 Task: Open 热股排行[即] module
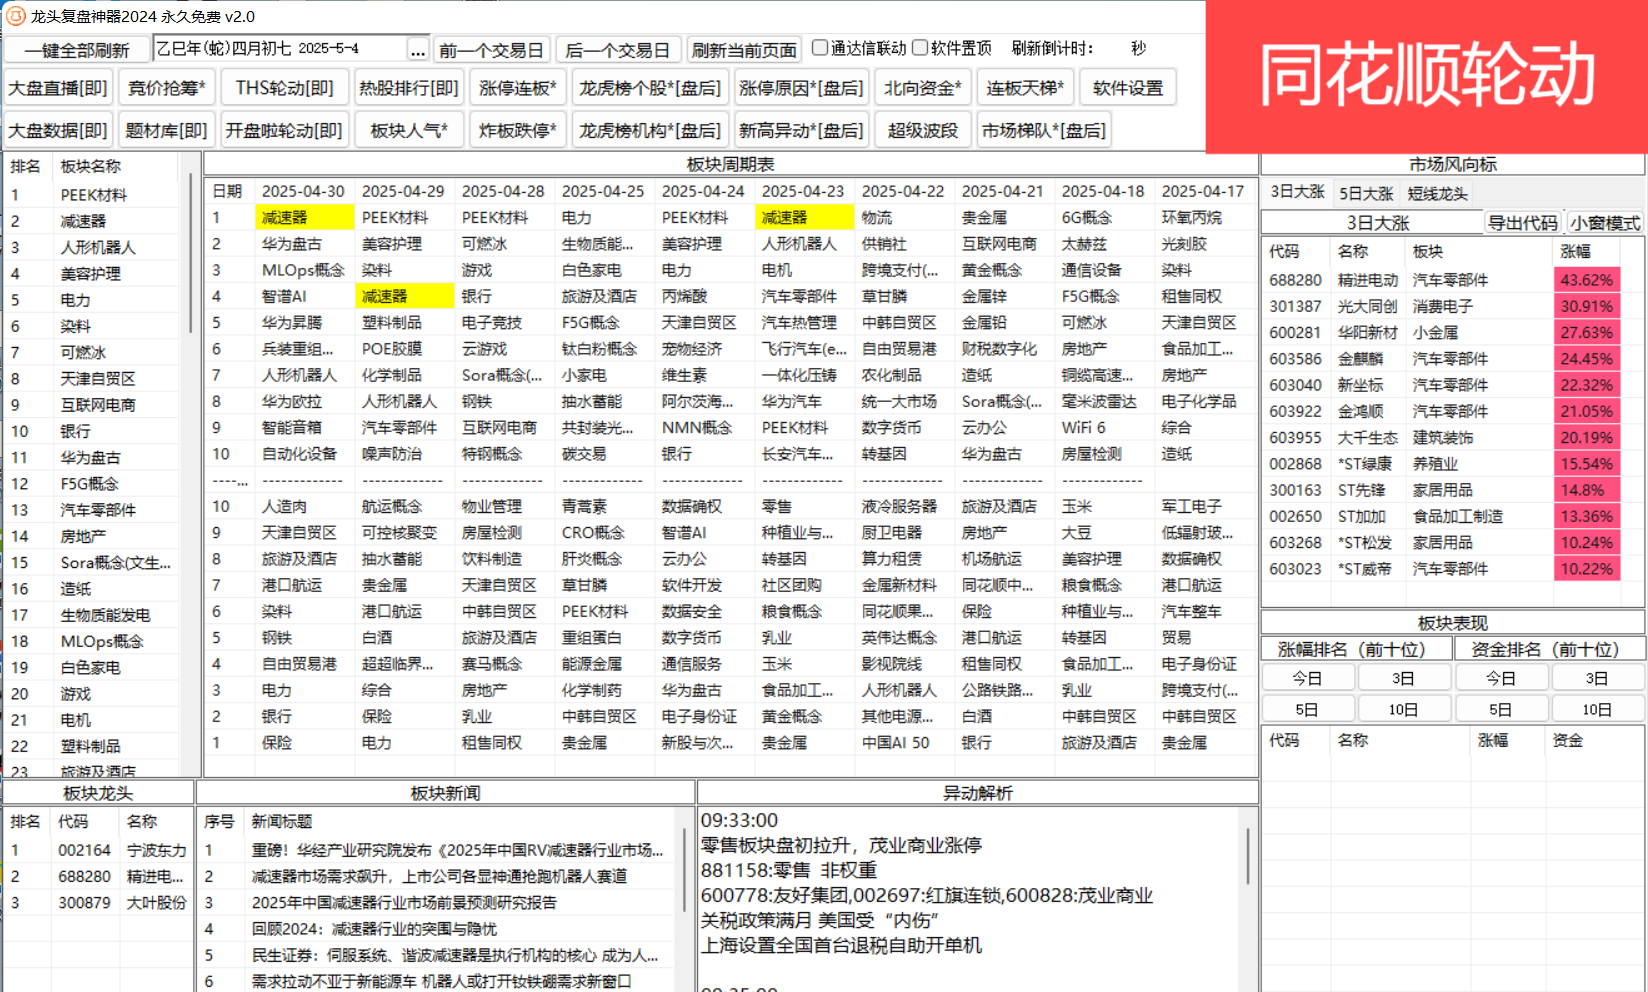[409, 88]
